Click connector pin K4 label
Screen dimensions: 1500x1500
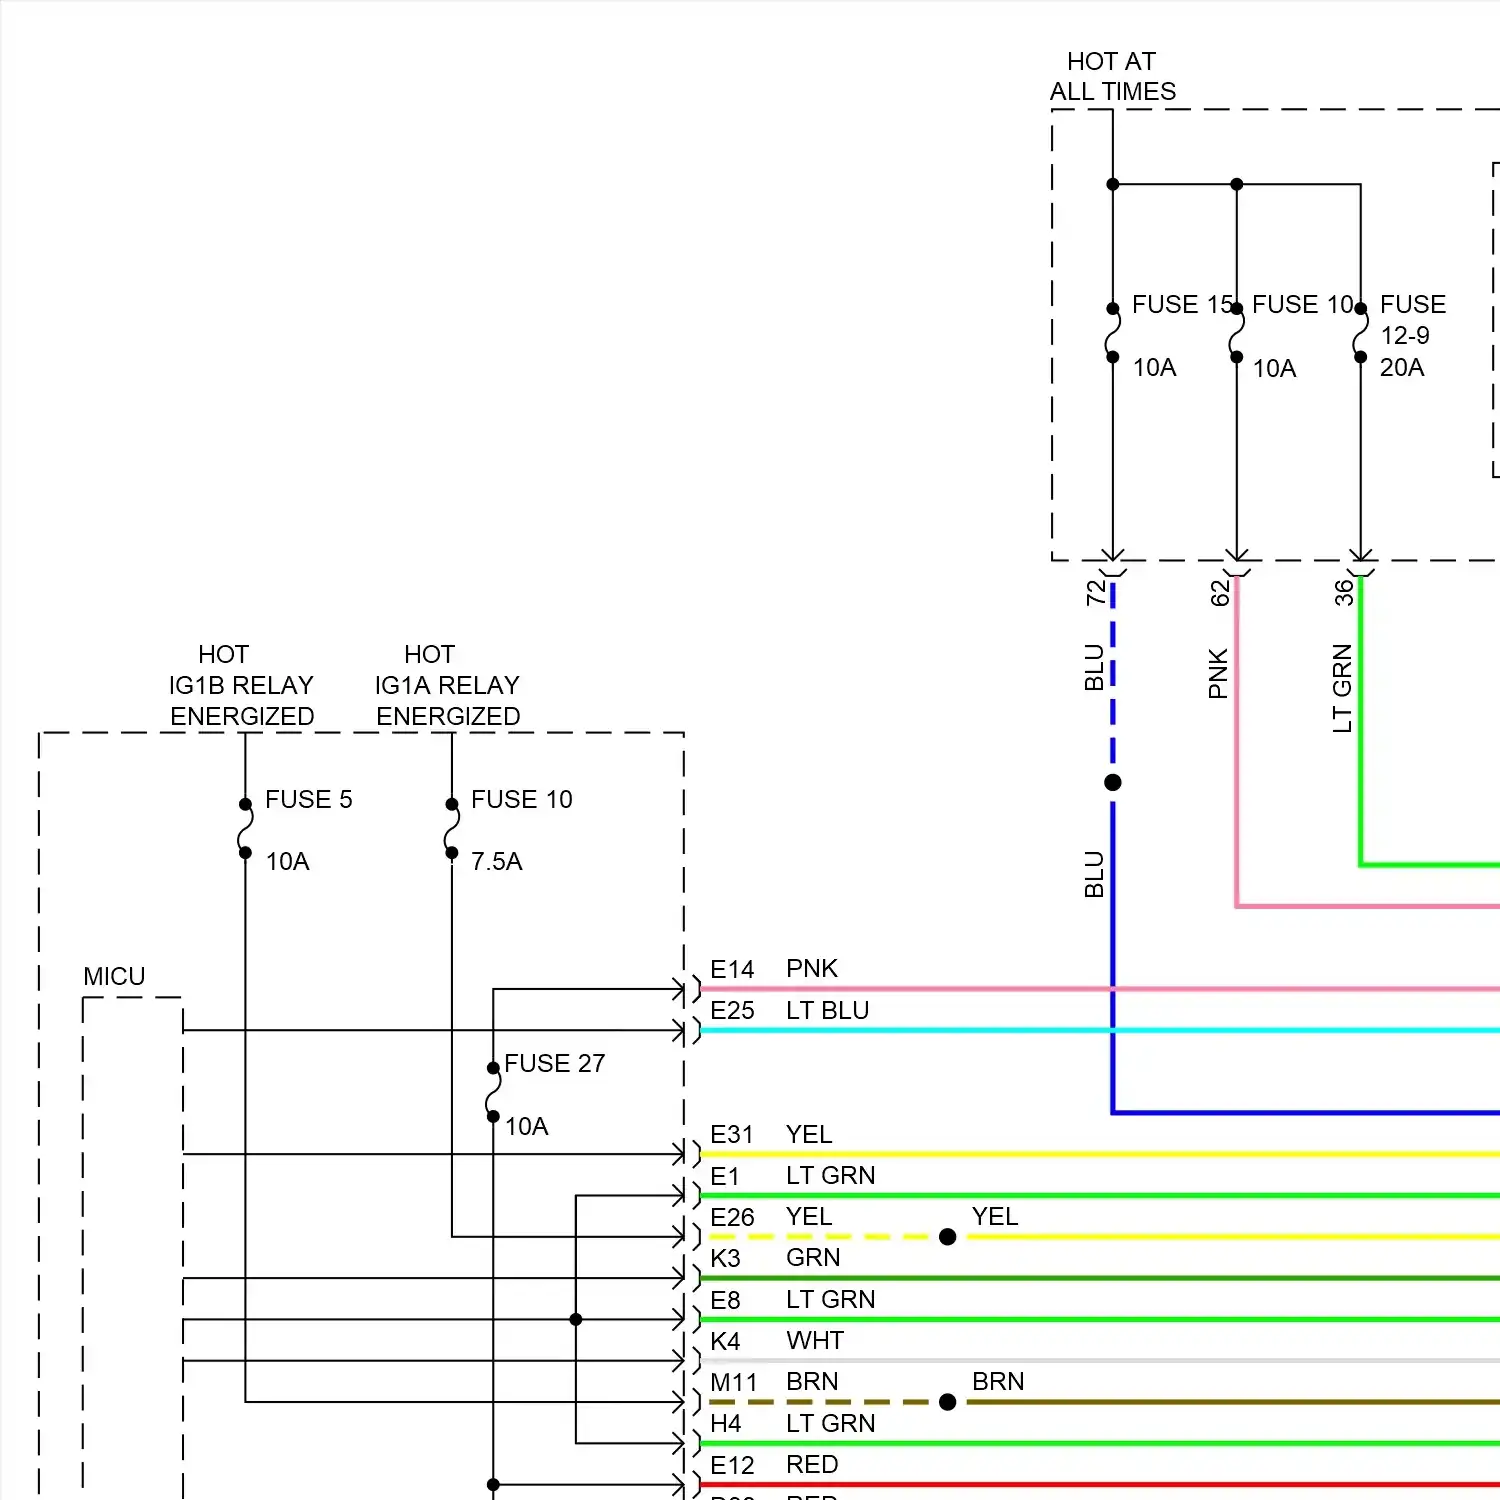(725, 1341)
